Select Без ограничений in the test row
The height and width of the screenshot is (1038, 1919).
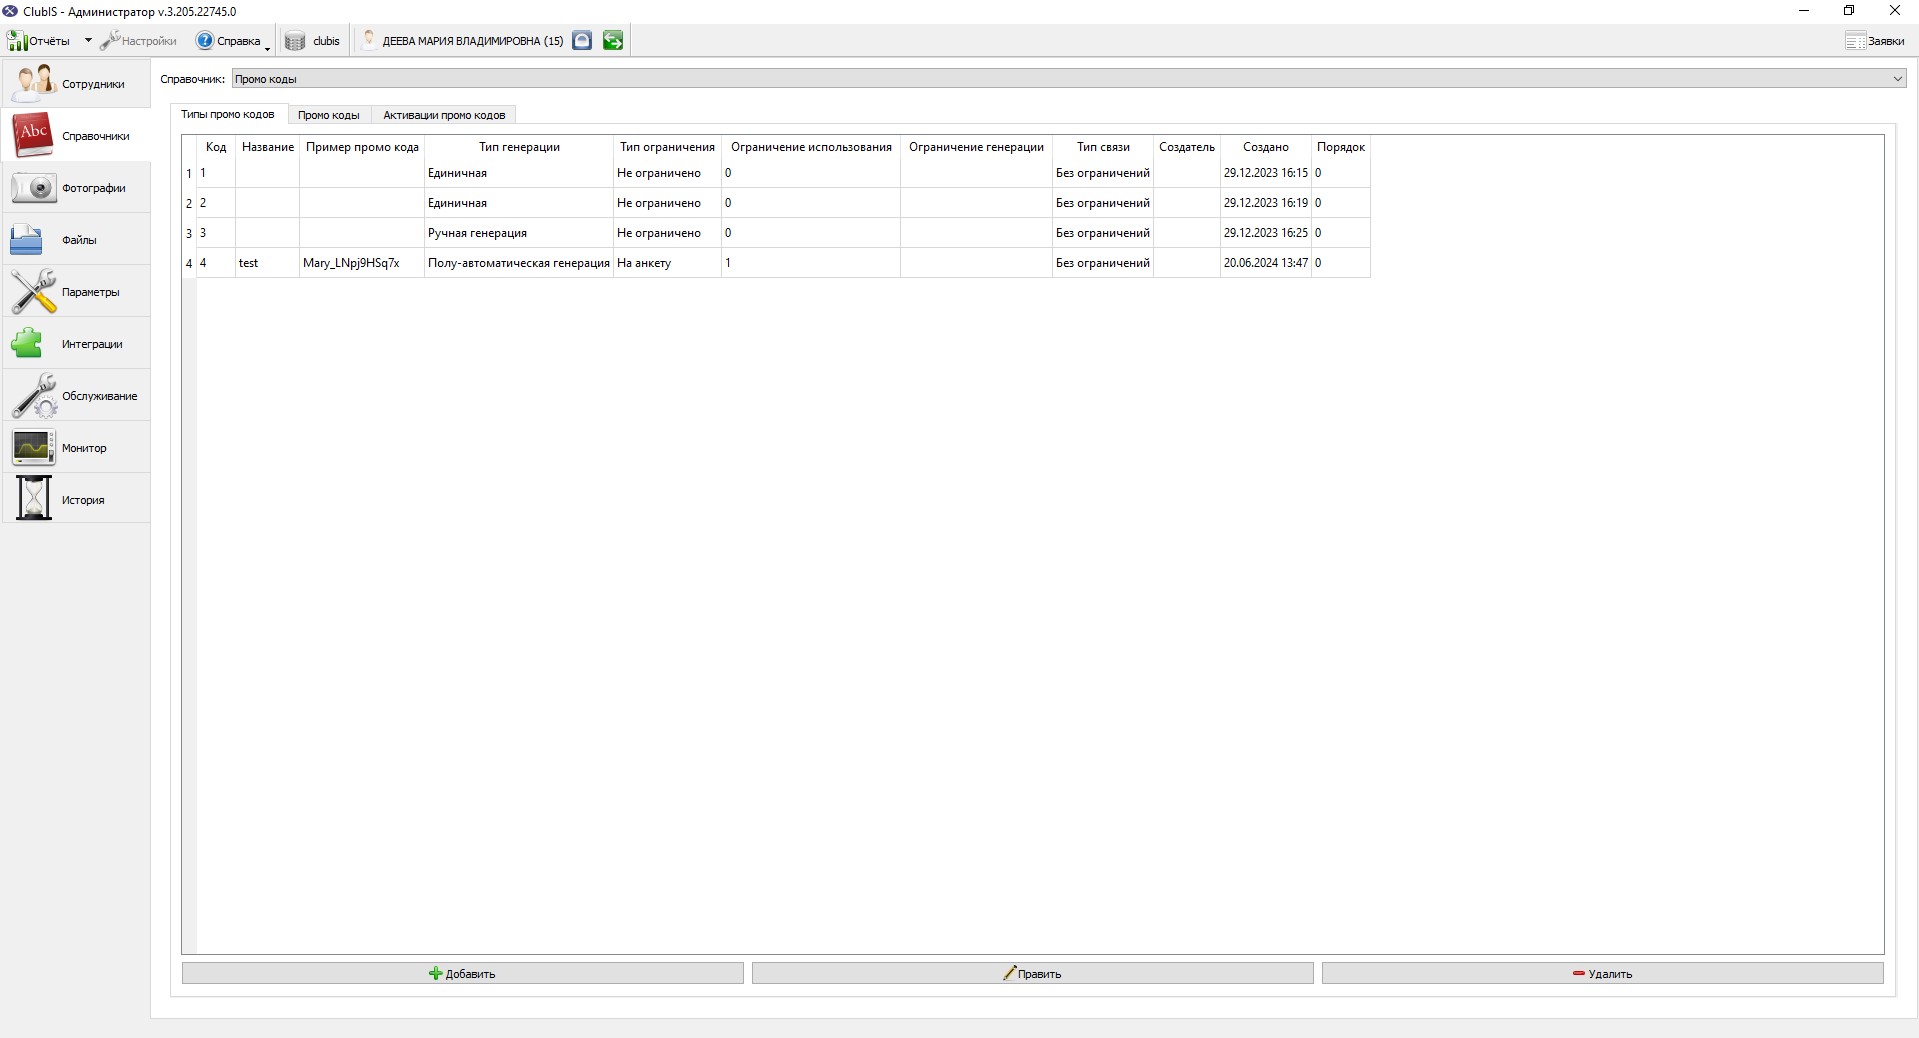[1103, 263]
